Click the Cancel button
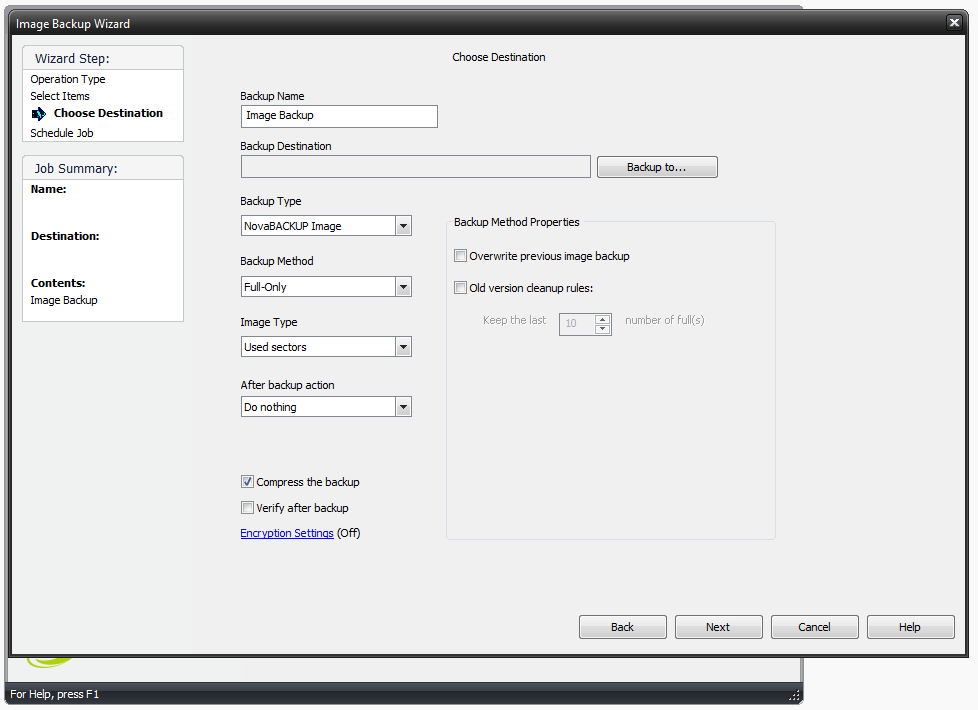 click(x=814, y=626)
